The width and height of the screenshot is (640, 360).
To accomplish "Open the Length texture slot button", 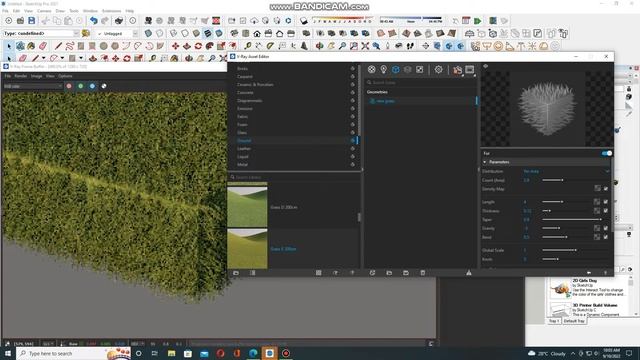I will (597, 202).
